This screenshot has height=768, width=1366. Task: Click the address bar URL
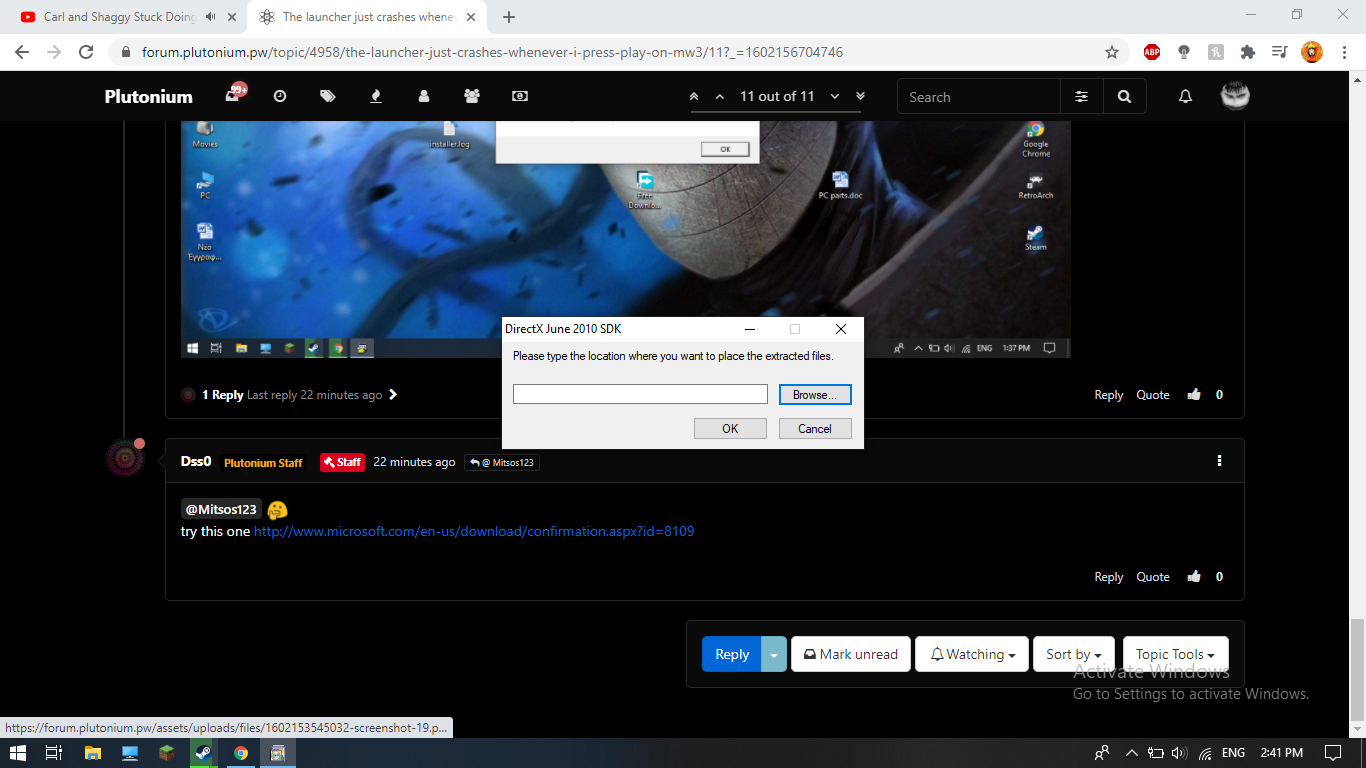(x=492, y=52)
